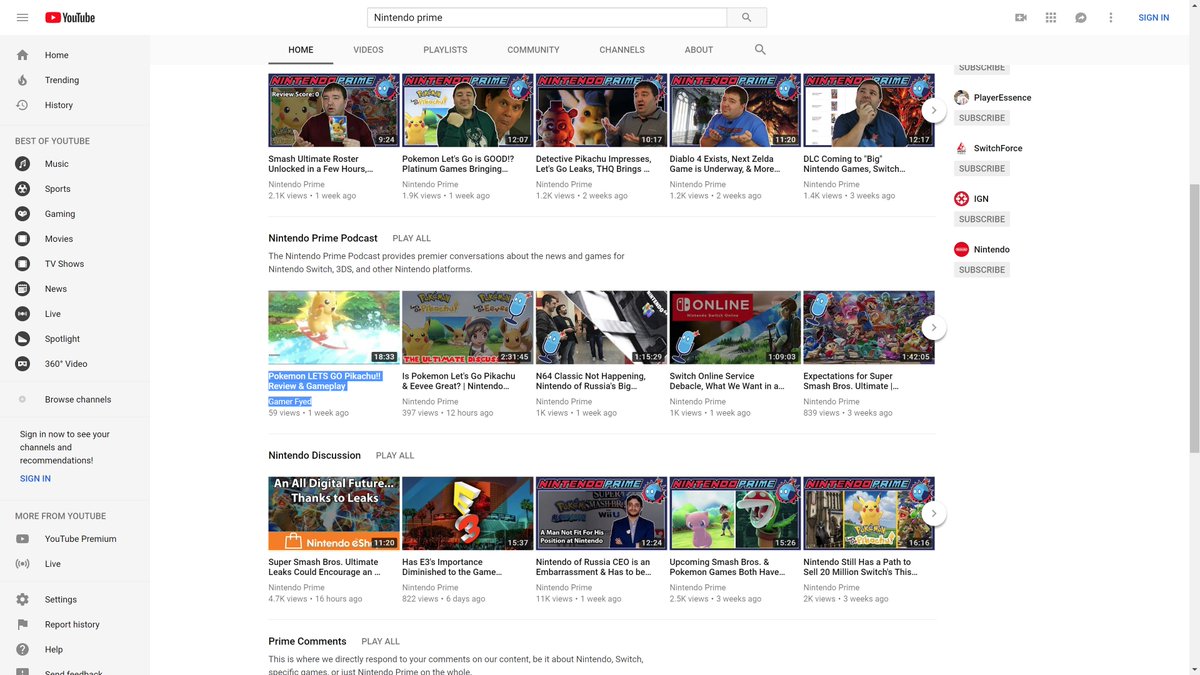This screenshot has width=1200, height=675.
Task: Click the IGN channel avatar
Action: (x=961, y=199)
